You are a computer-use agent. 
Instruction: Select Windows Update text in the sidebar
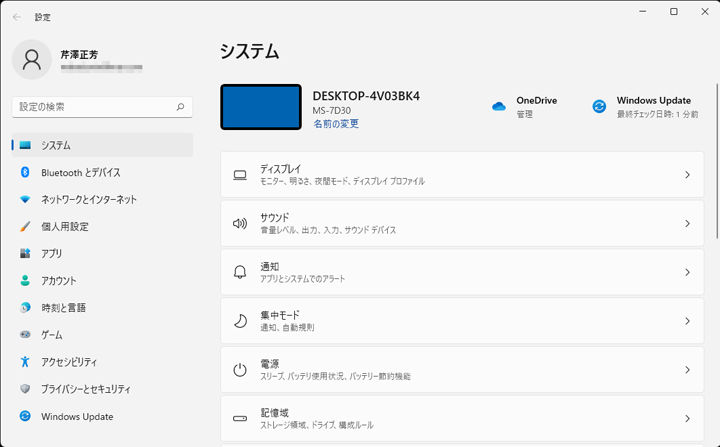click(x=77, y=416)
